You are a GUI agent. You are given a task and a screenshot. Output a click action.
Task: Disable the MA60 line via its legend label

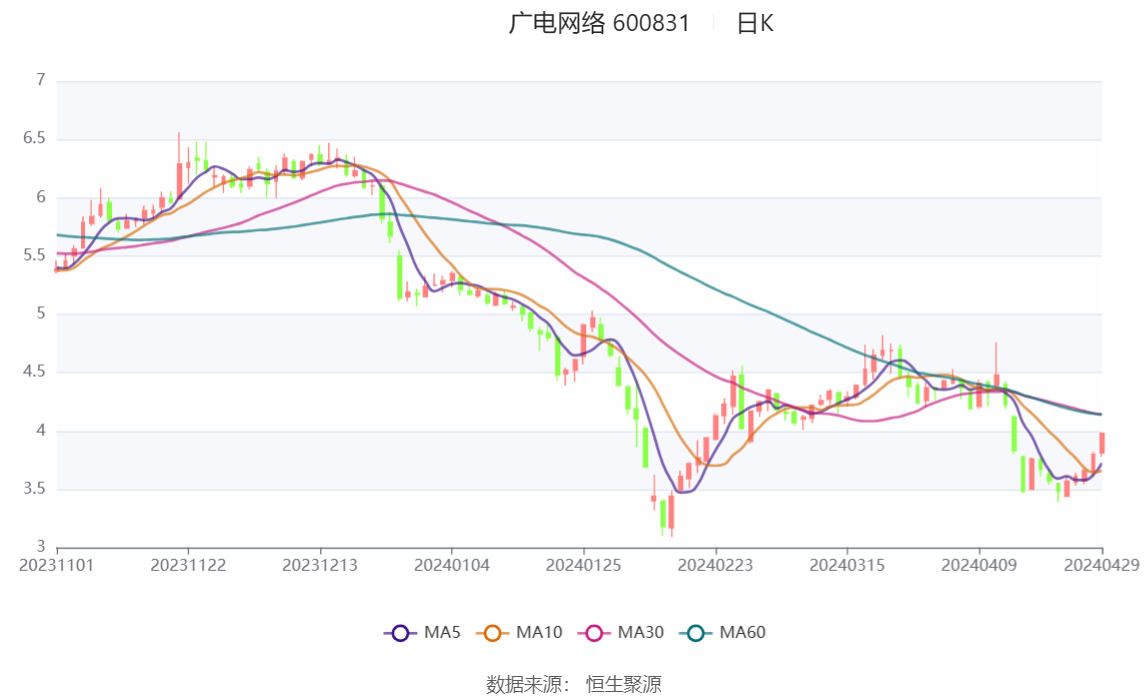pos(743,633)
